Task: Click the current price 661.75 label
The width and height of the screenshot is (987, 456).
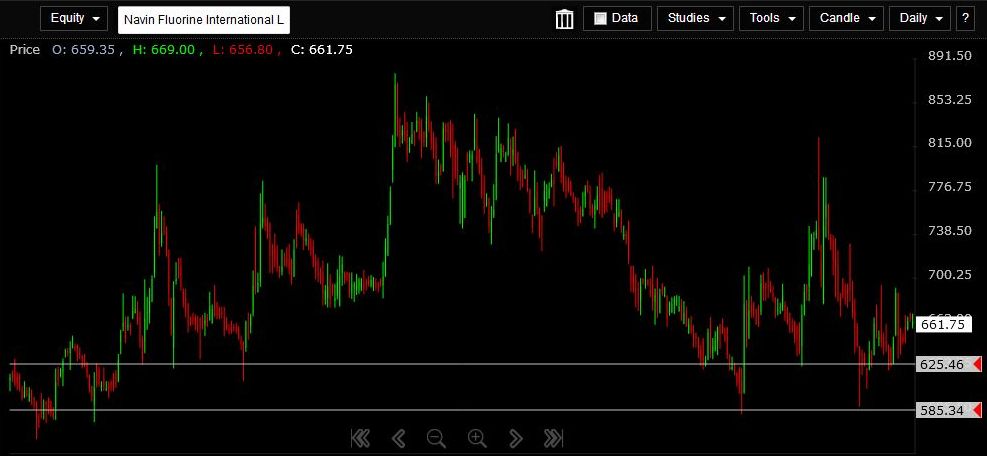Action: pos(942,324)
